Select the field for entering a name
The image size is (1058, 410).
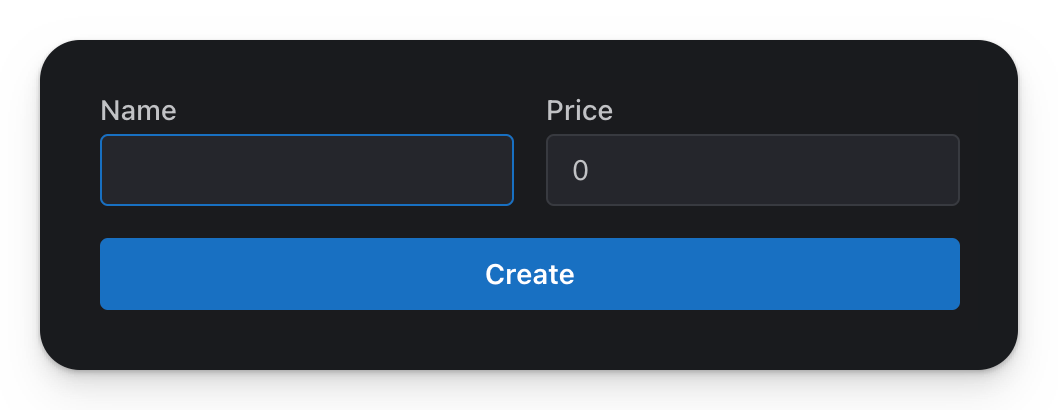[x=306, y=170]
